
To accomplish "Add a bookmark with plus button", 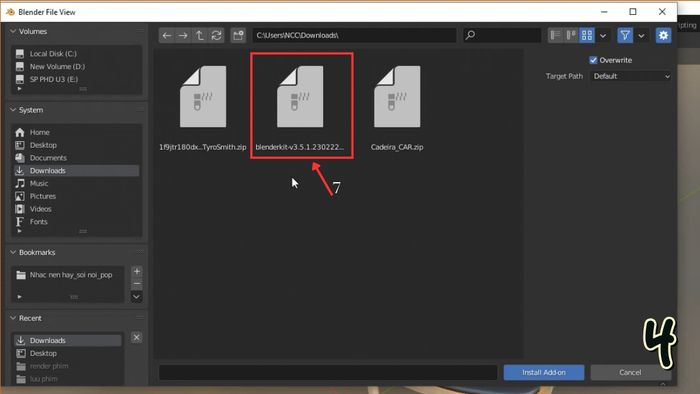I will click(x=137, y=271).
